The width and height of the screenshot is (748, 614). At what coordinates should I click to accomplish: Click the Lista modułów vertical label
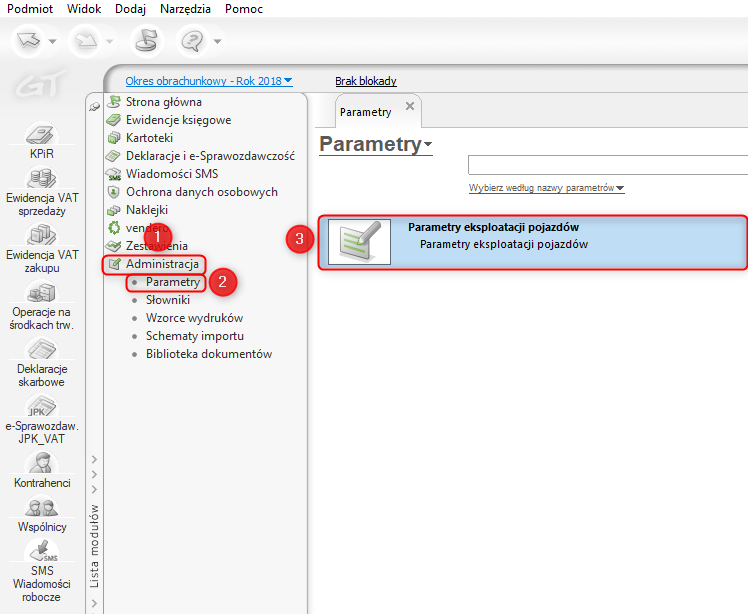pos(94,546)
